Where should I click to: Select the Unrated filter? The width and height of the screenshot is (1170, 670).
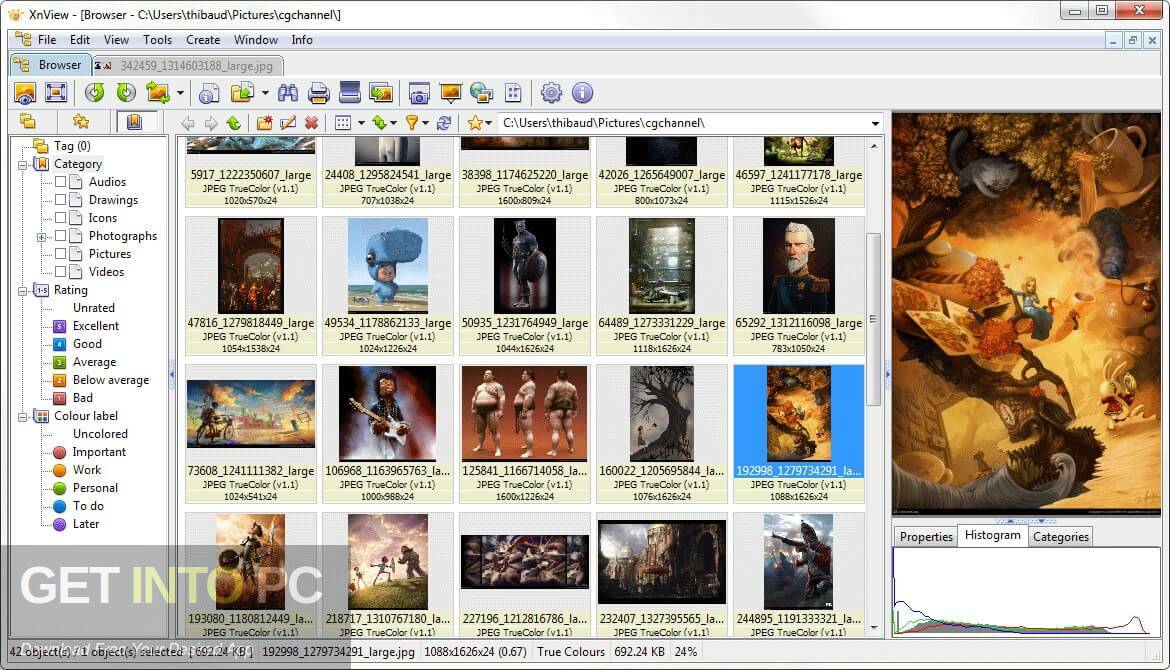93,307
